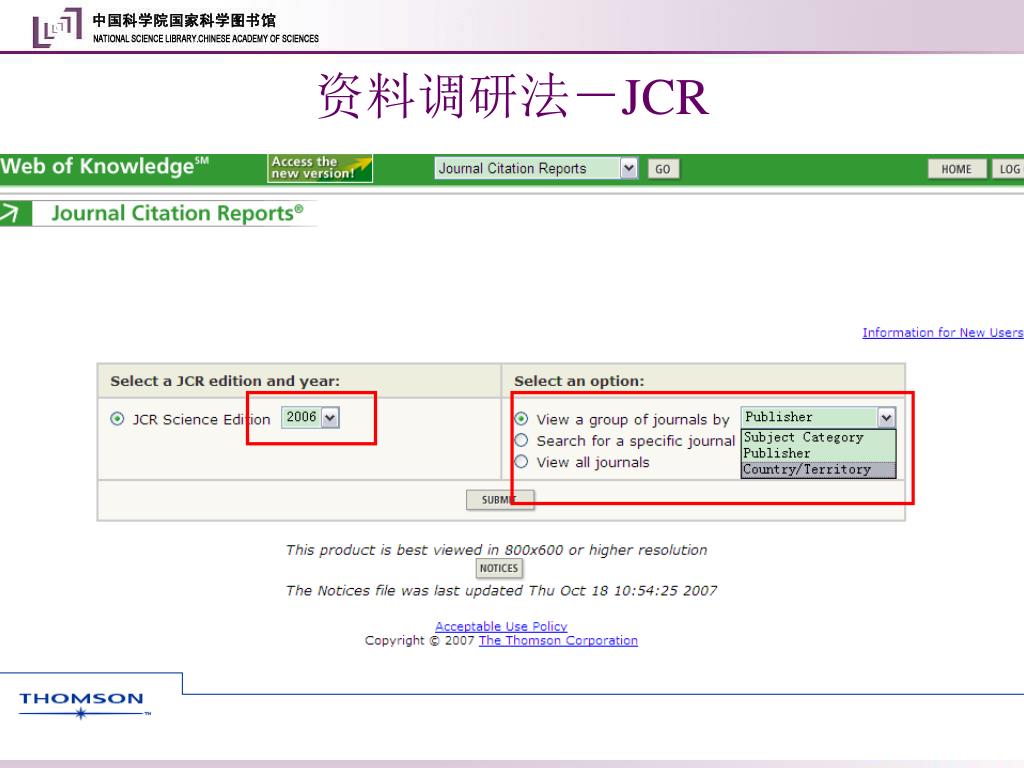Select View a group of journals by
Screen dimensions: 1024x768
click(x=521, y=419)
